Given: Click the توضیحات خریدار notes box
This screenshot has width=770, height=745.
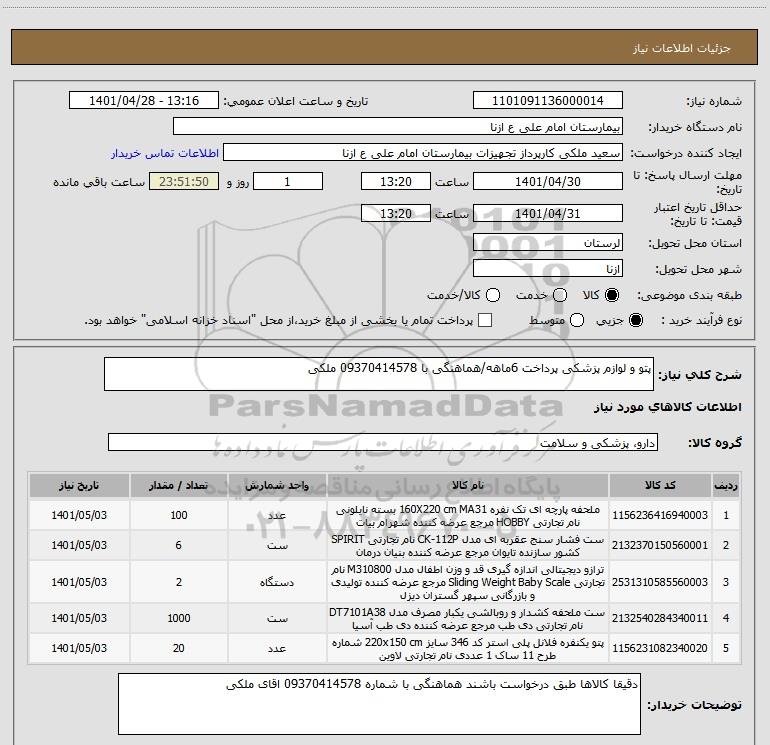Looking at the screenshot, I should 379,704.
